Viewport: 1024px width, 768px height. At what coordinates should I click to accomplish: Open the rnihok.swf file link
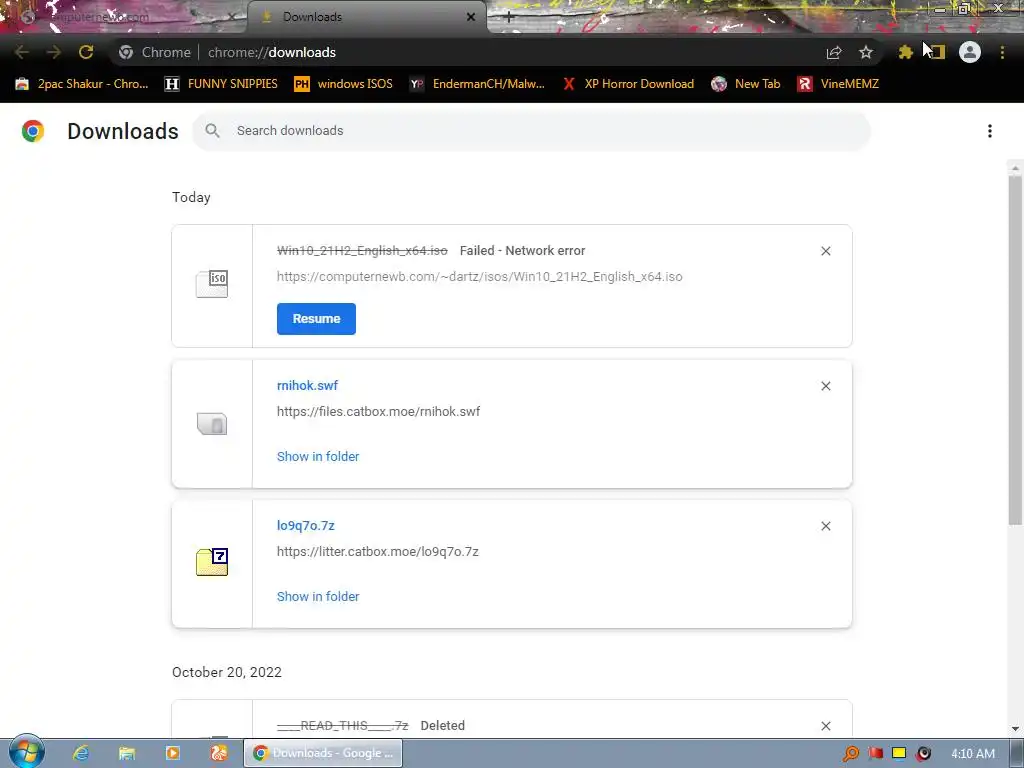point(307,385)
